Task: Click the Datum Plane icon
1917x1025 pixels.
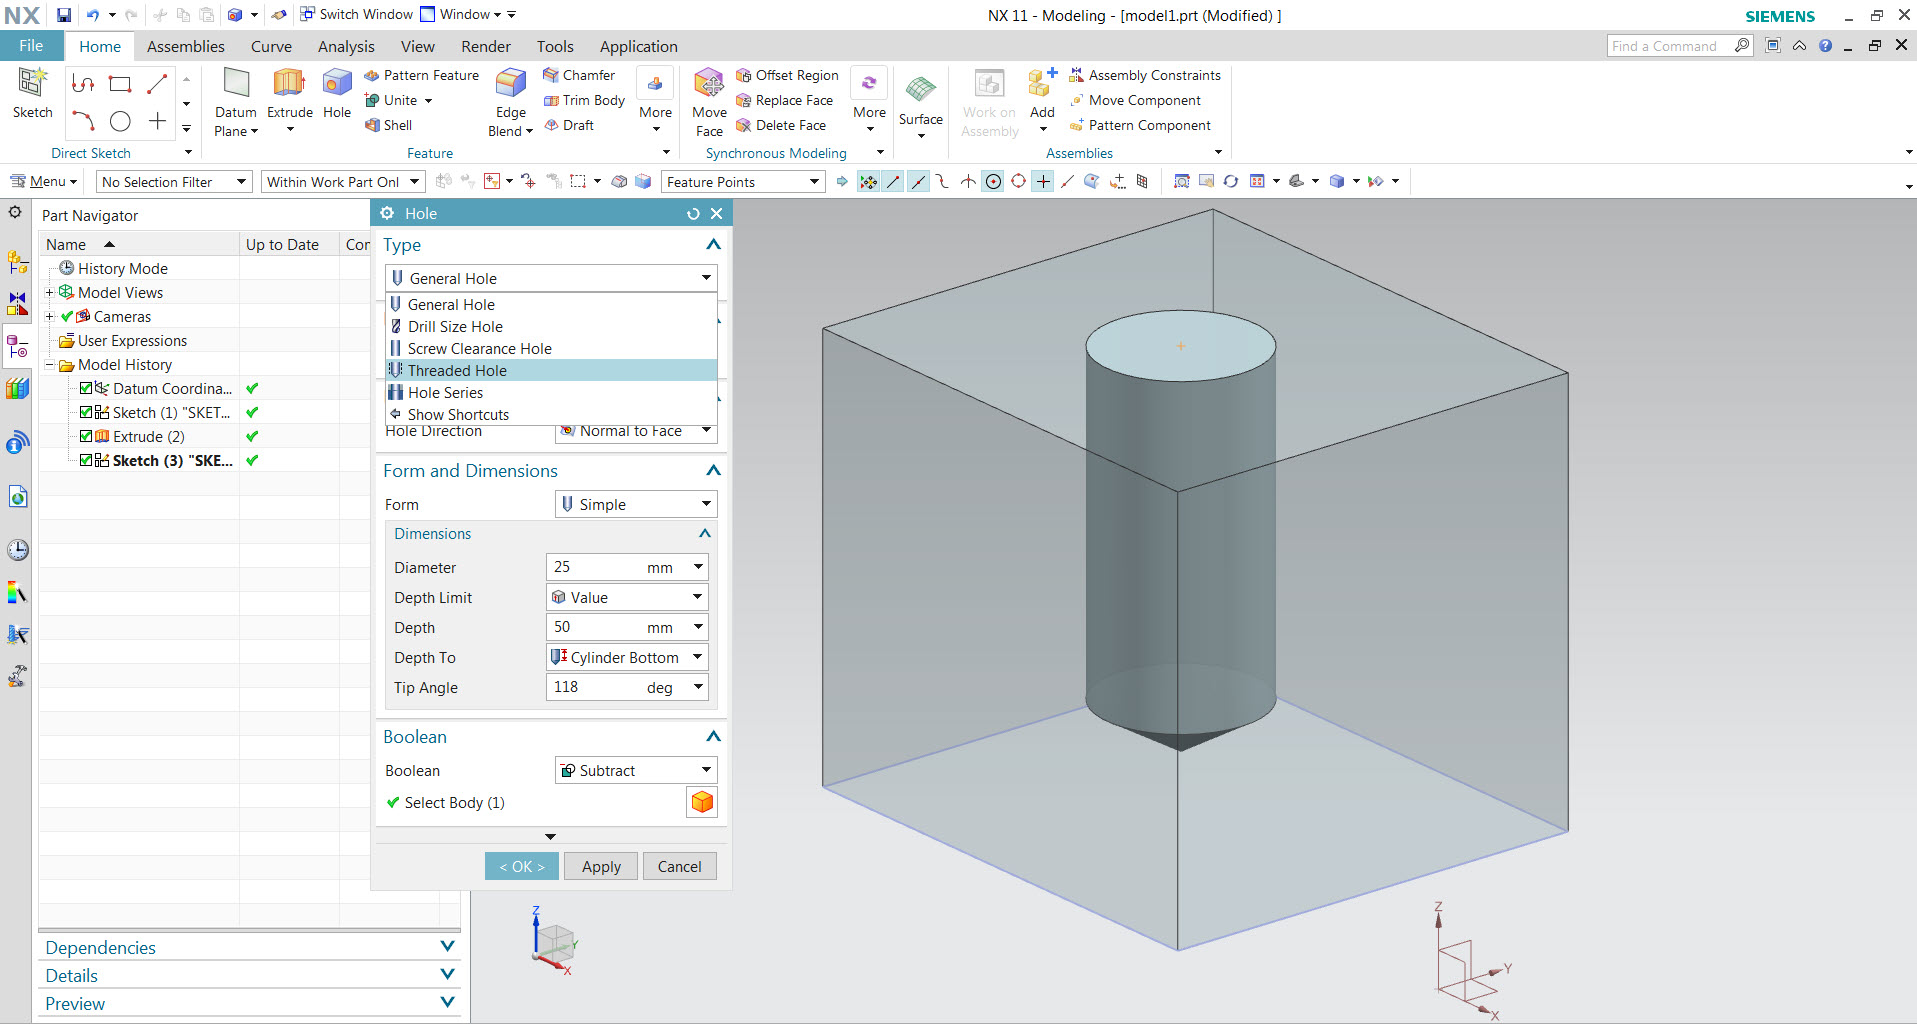Action: point(236,85)
